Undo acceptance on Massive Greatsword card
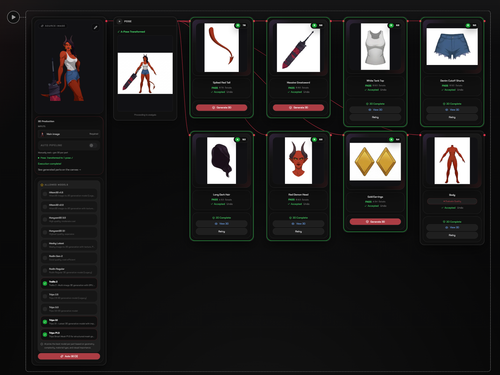500x375 pixels. tap(306, 92)
